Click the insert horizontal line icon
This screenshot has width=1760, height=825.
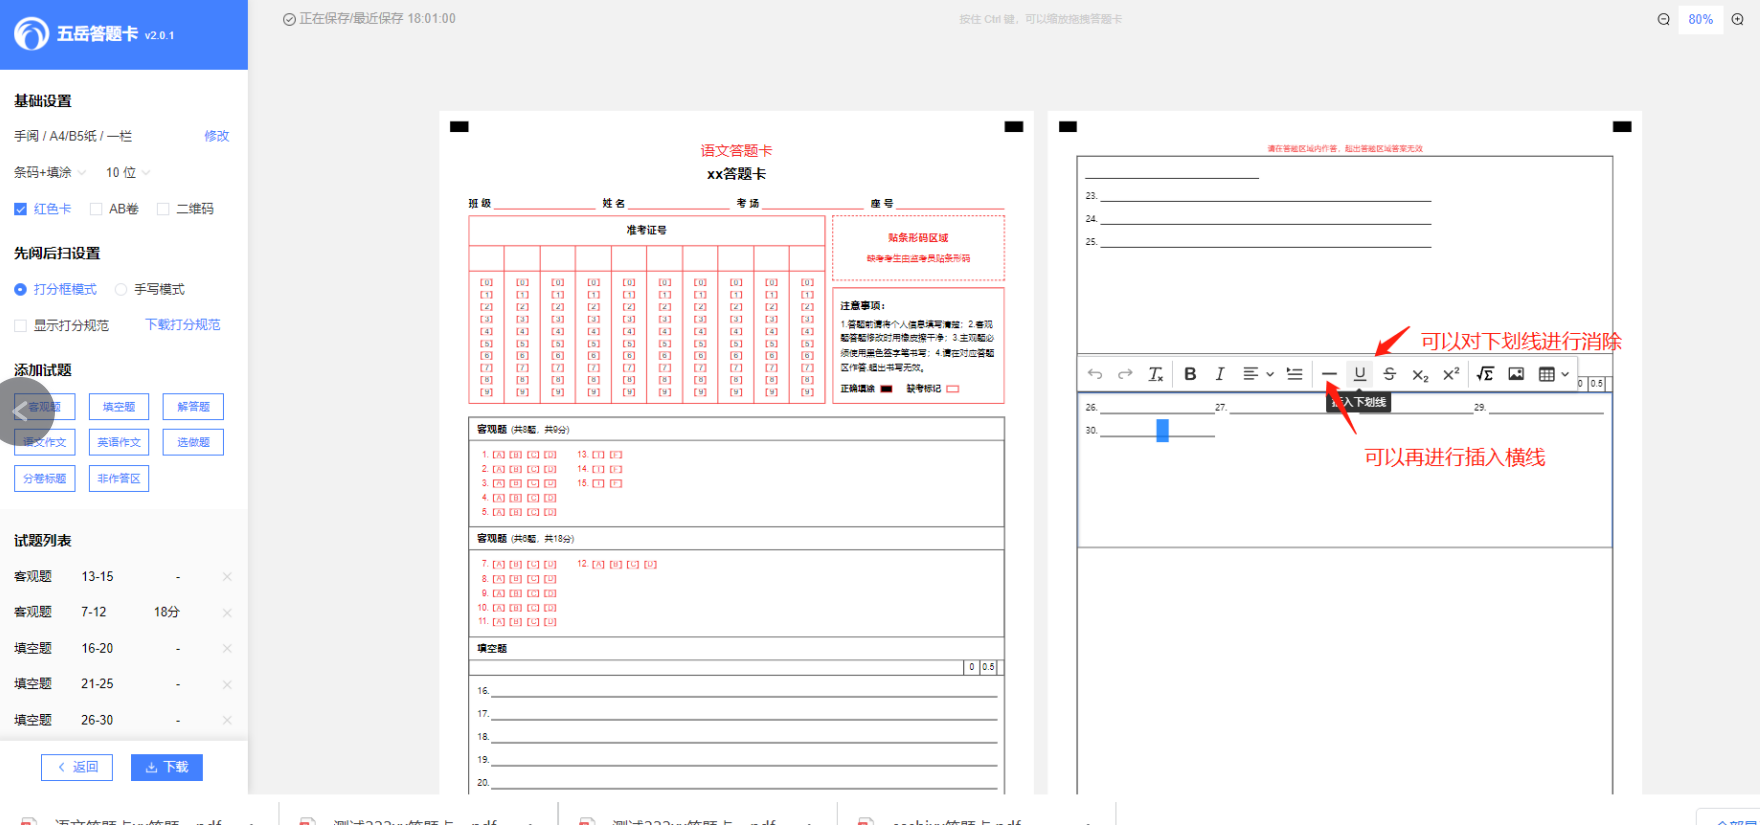click(1329, 374)
